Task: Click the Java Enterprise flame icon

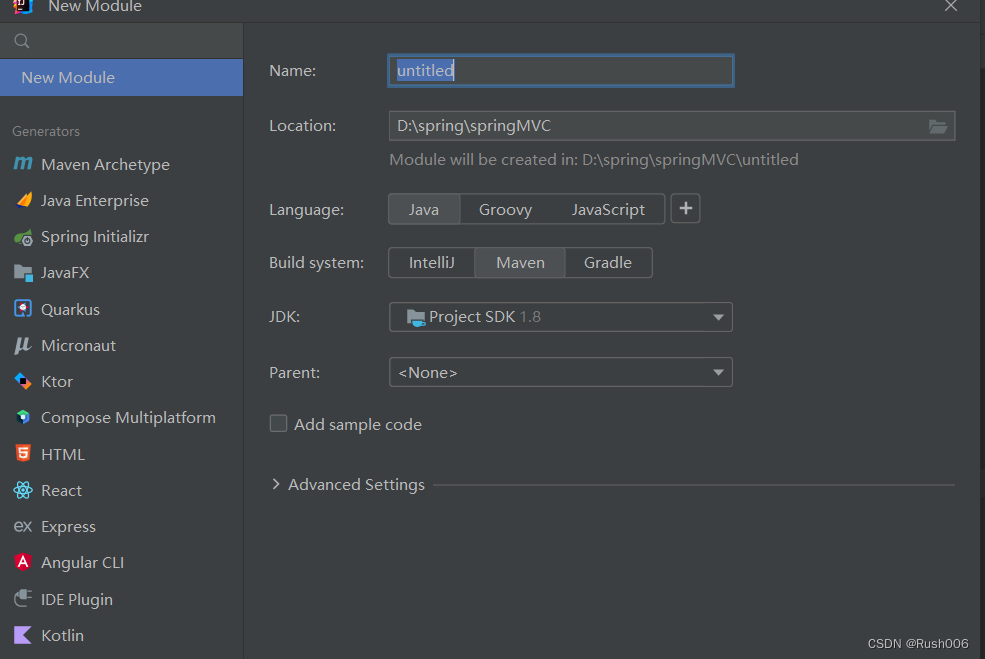Action: (x=24, y=200)
